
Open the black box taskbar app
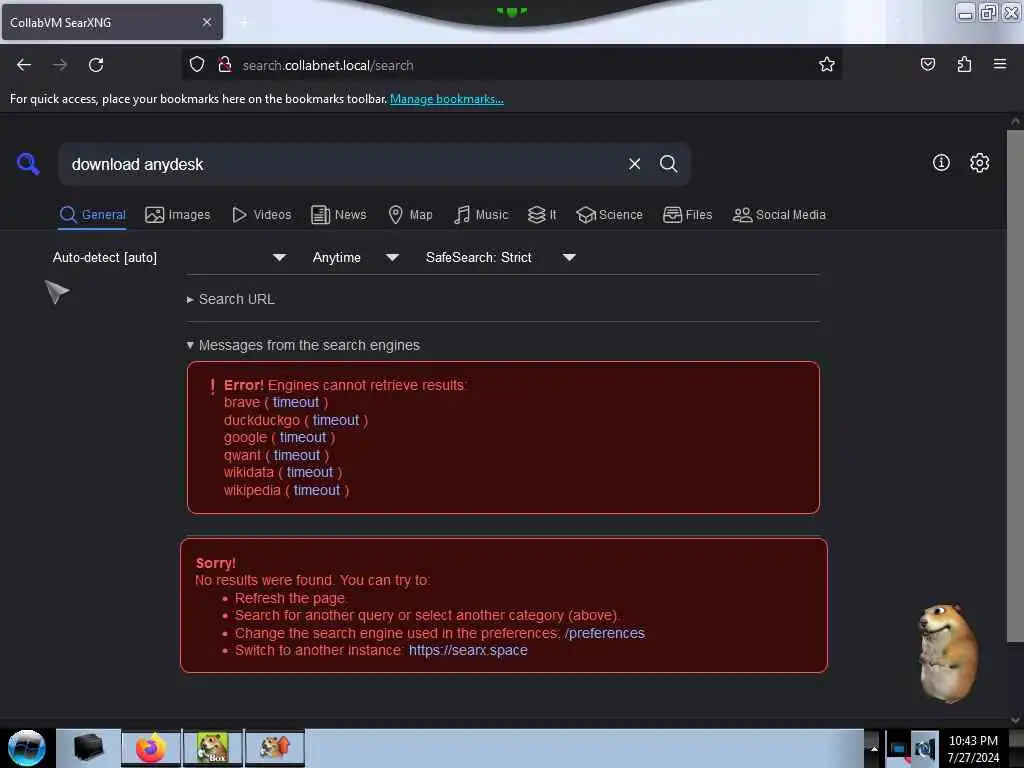click(x=88, y=748)
